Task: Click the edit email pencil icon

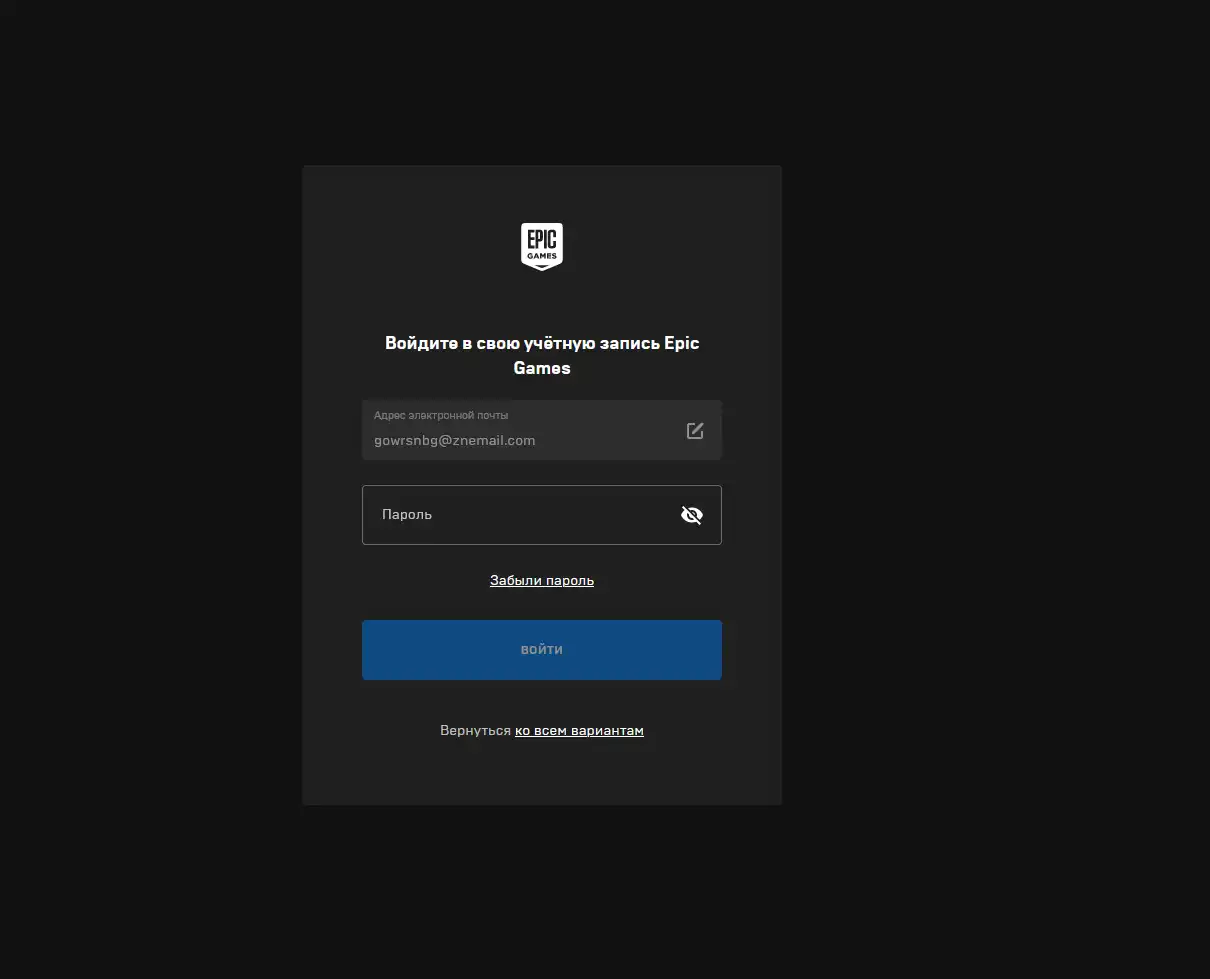Action: (x=695, y=430)
